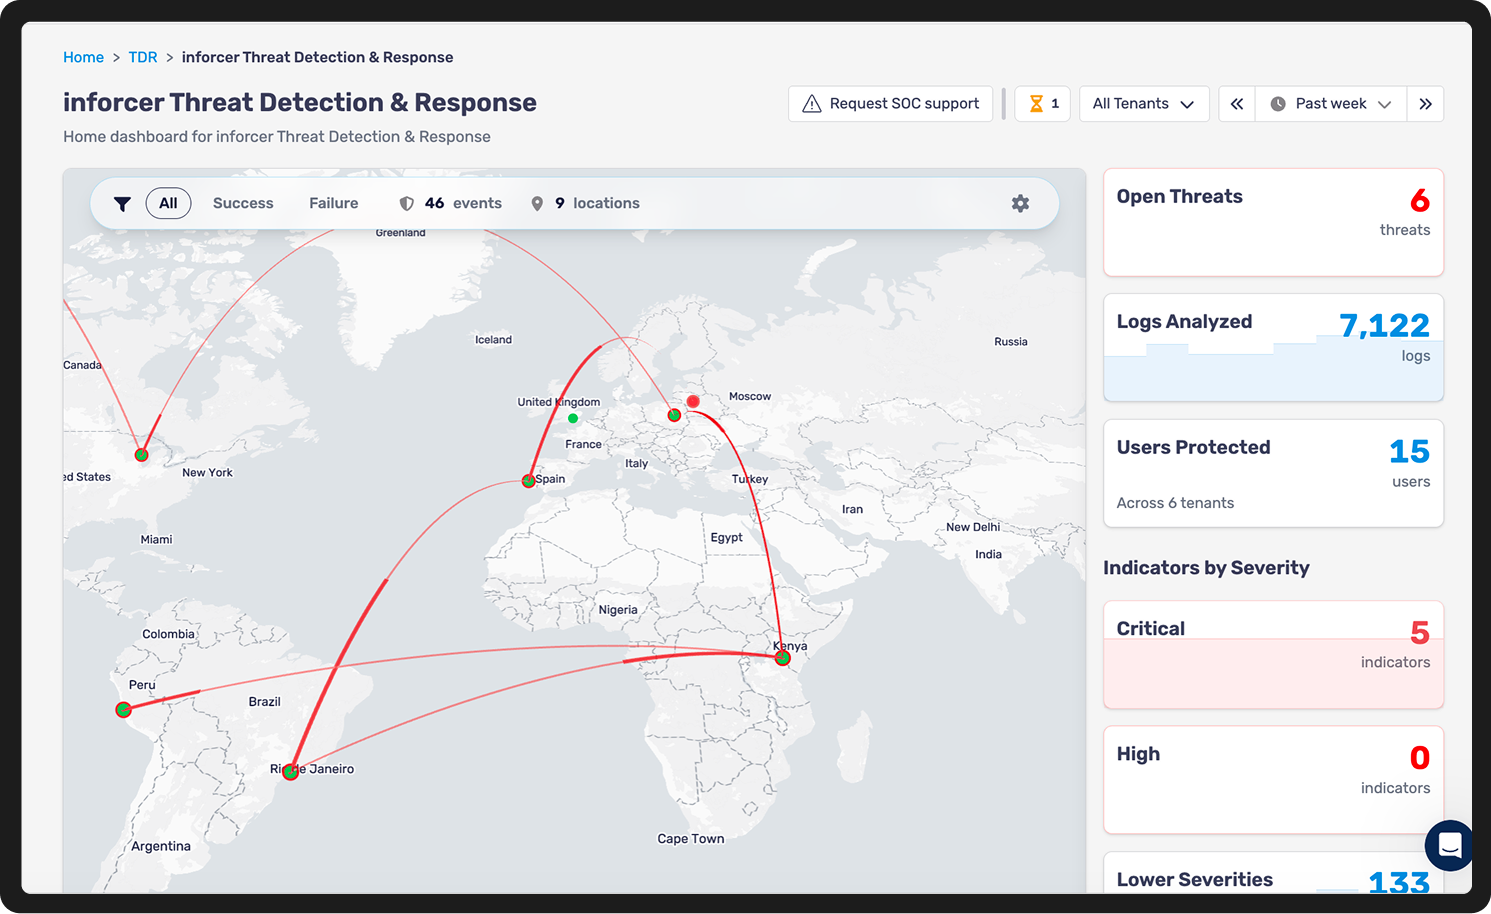Click the Iran map label
This screenshot has width=1491, height=914.
(x=852, y=510)
